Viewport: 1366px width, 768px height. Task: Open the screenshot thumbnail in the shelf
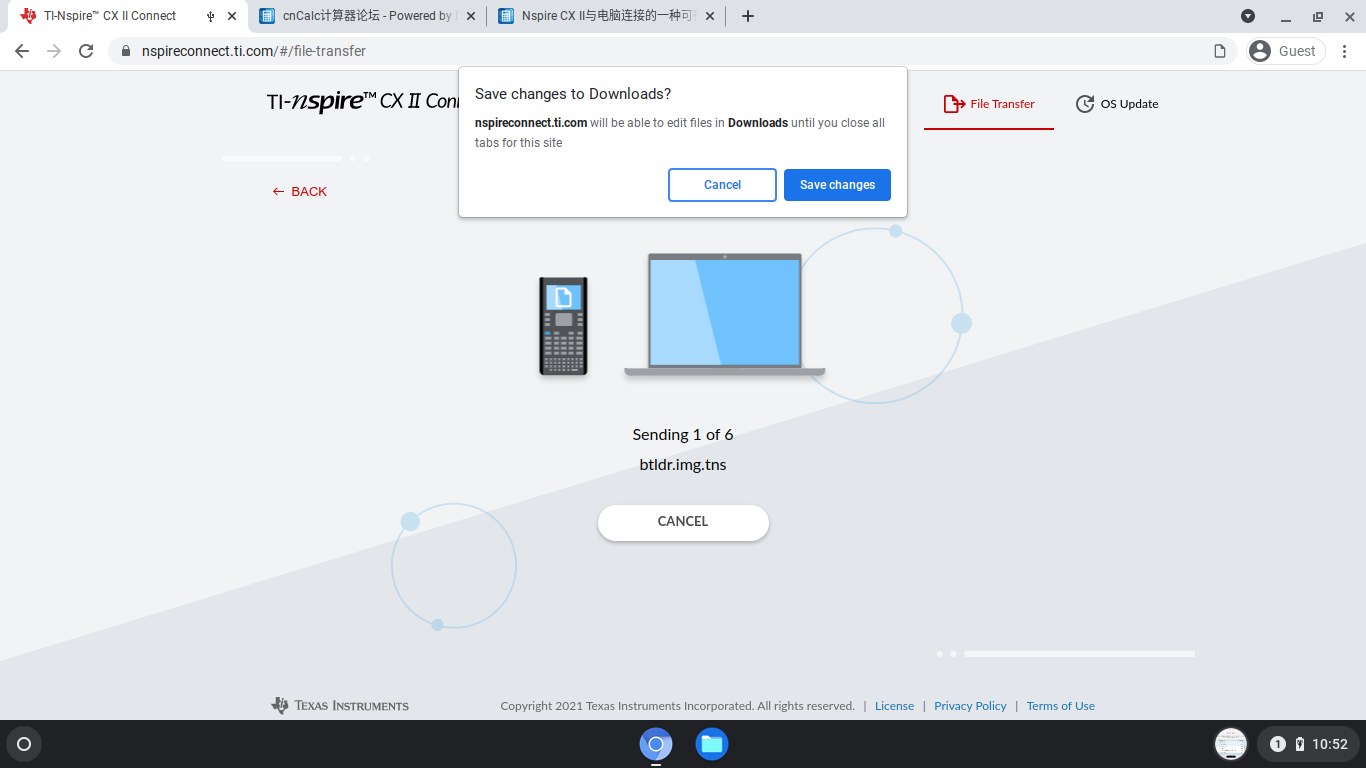pyautogui.click(x=1231, y=744)
